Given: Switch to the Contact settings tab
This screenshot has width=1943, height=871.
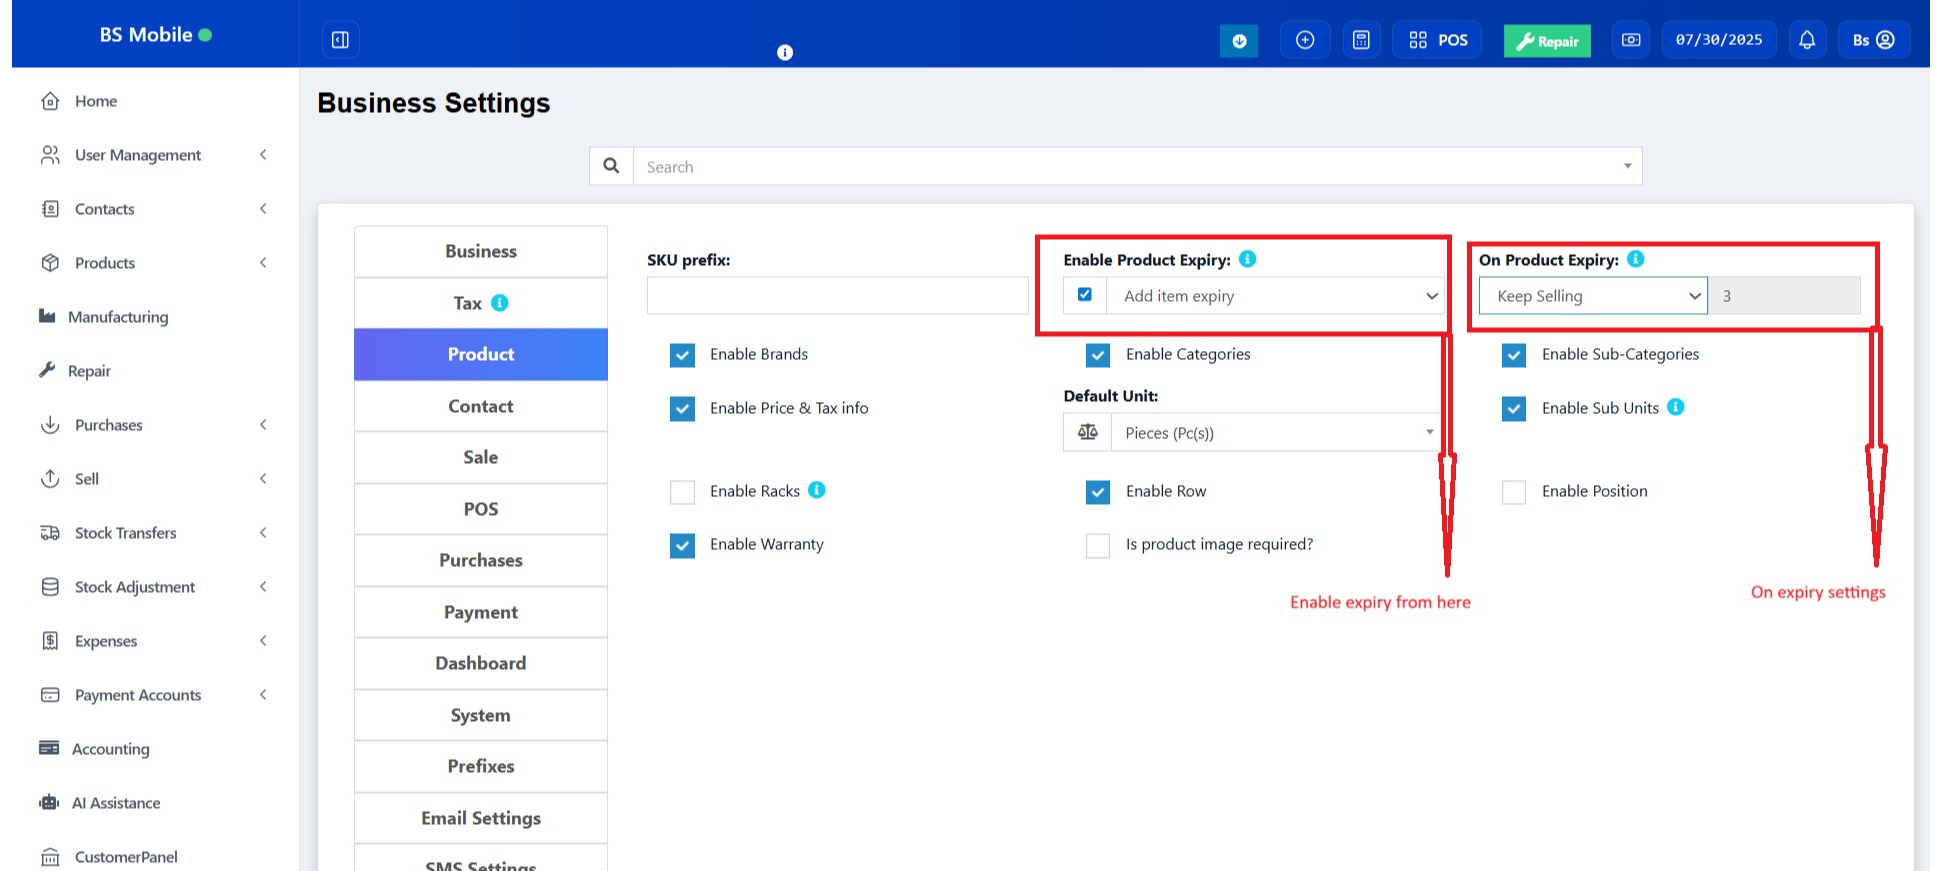Looking at the screenshot, I should (480, 406).
